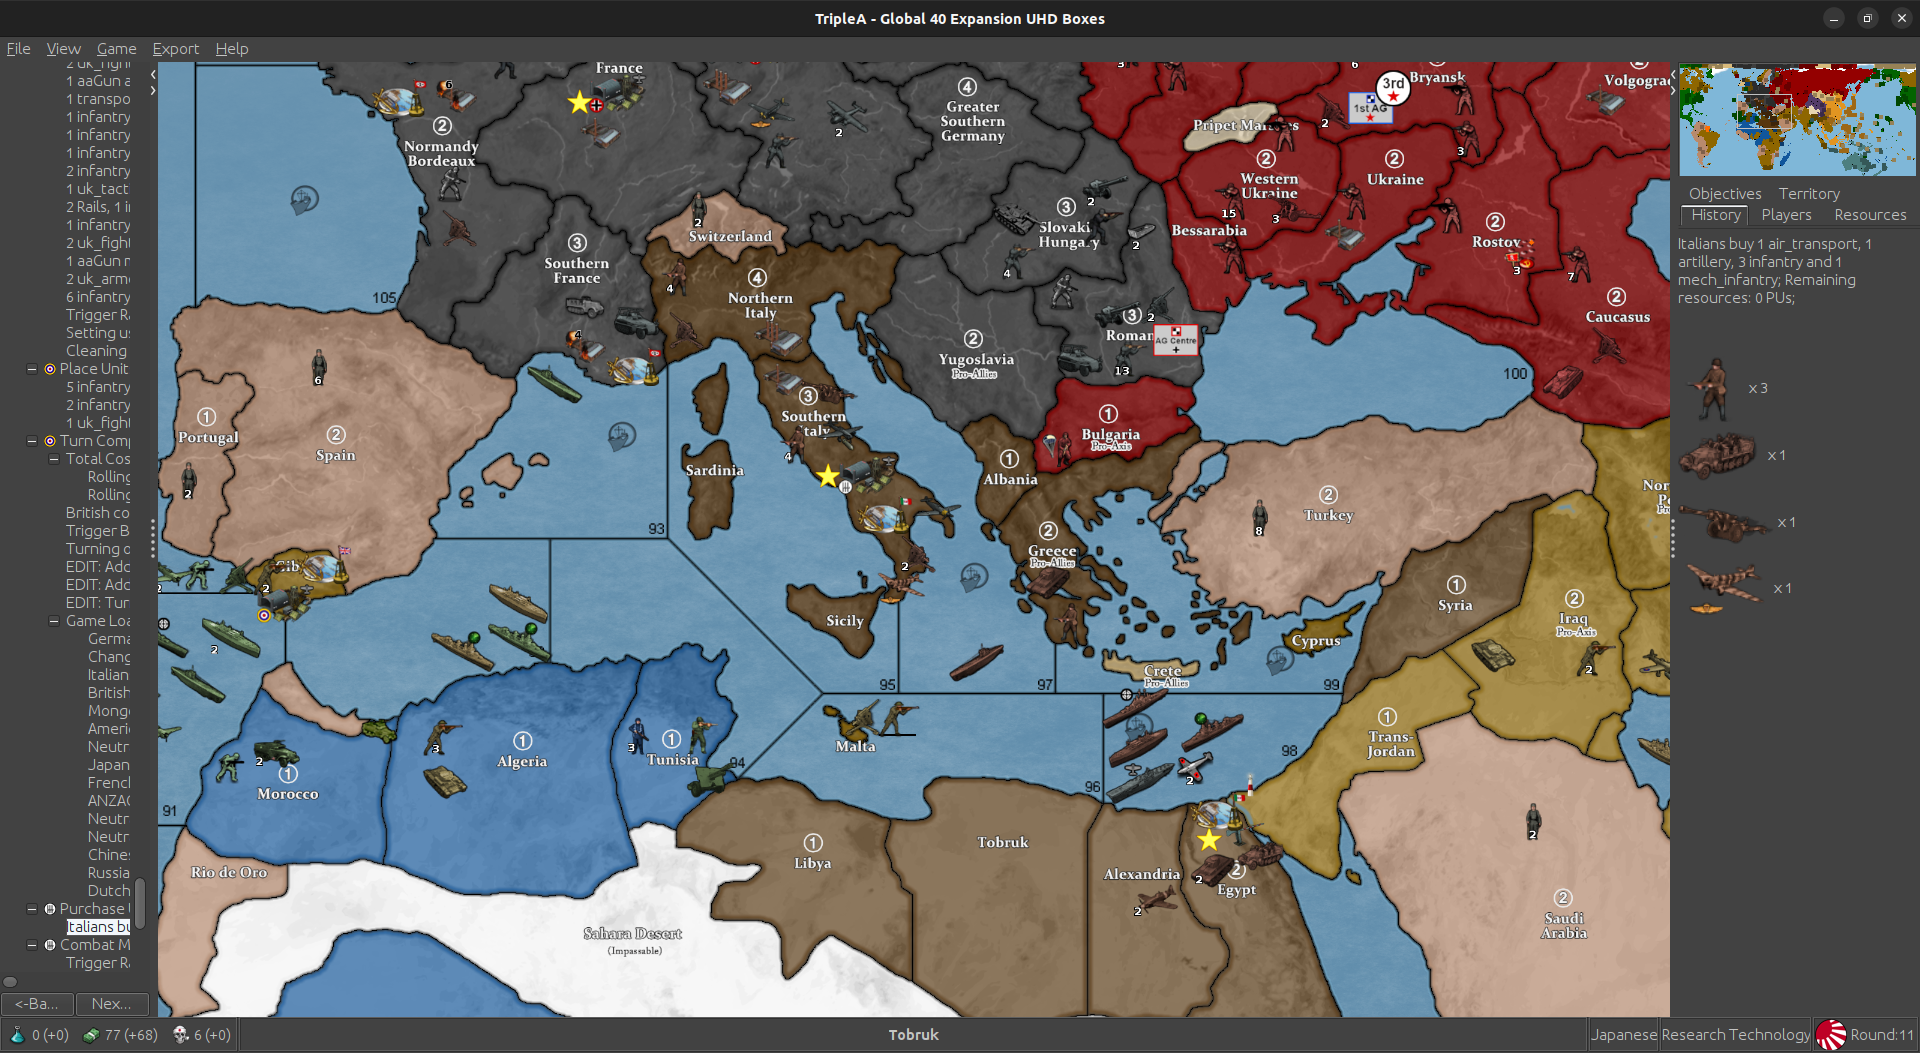1920x1053 pixels.
Task: Open the Export menu
Action: [x=175, y=49]
